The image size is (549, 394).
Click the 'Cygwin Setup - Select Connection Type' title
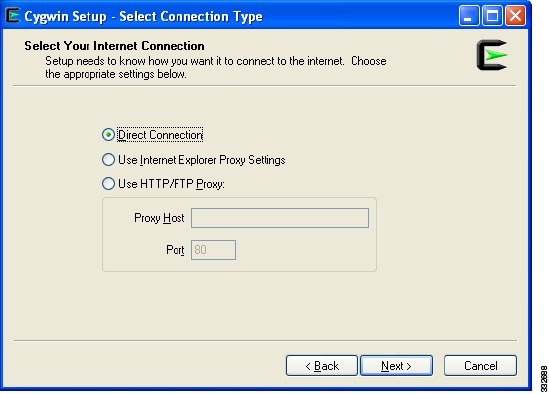point(143,16)
